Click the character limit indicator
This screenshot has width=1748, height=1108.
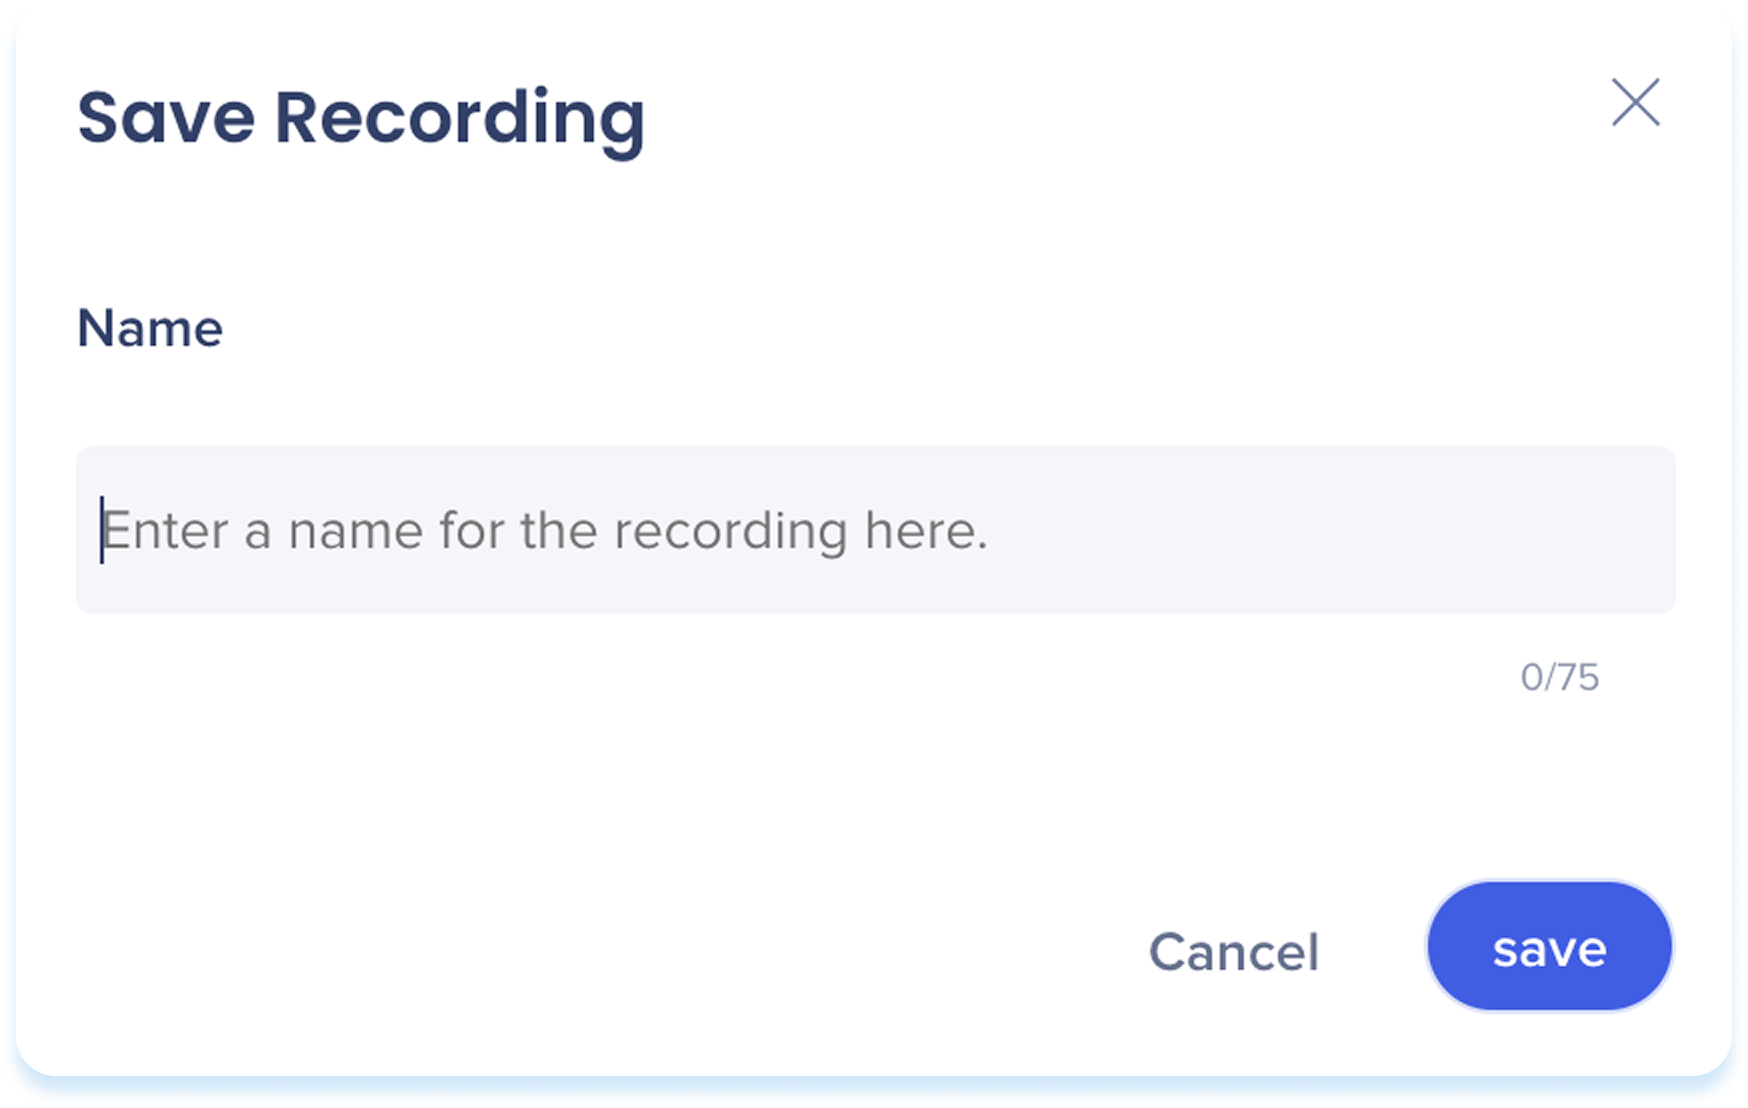[x=1559, y=677]
